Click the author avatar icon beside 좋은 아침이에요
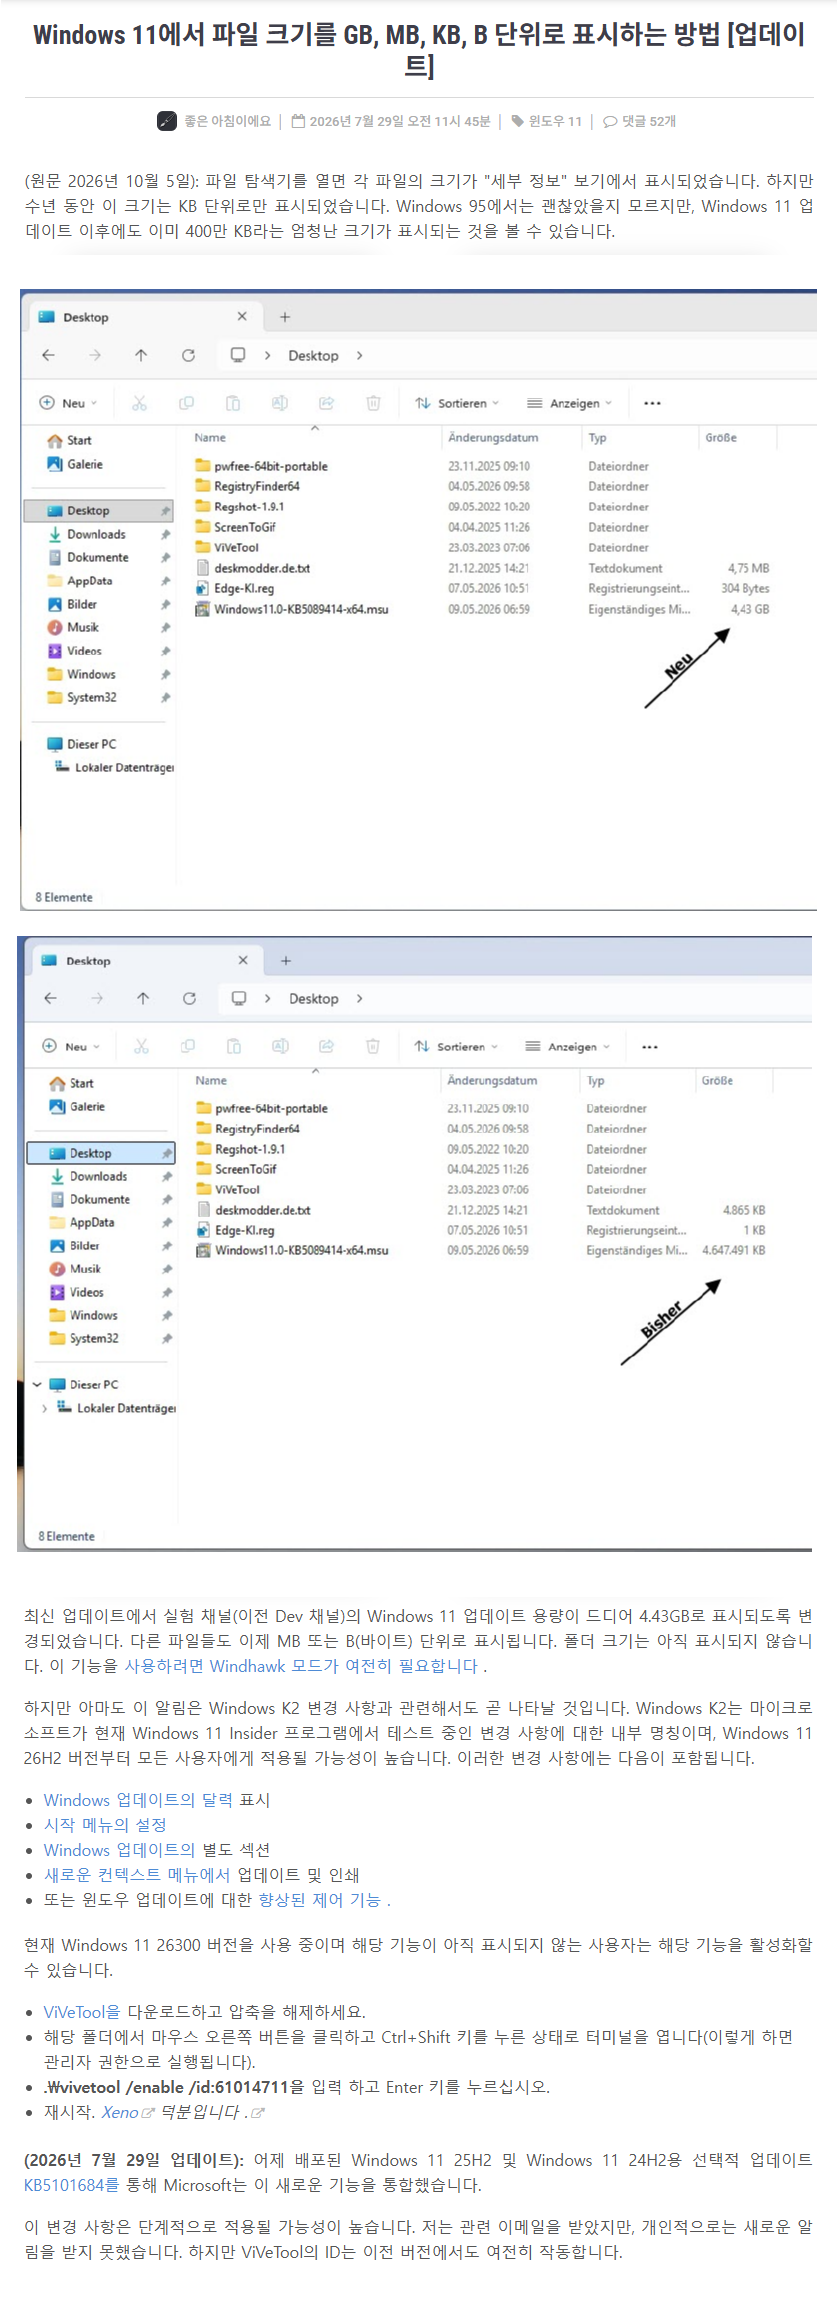This screenshot has width=837, height=2307. (x=167, y=121)
